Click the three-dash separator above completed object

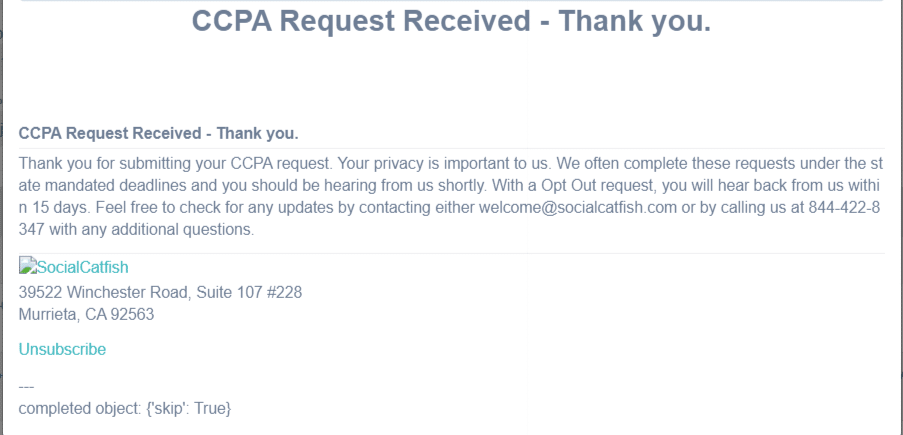pyautogui.click(x=26, y=387)
